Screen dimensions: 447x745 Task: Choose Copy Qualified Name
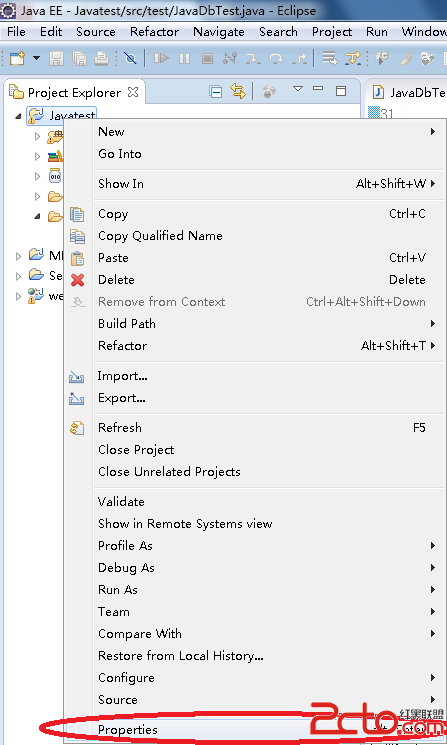[254, 236]
